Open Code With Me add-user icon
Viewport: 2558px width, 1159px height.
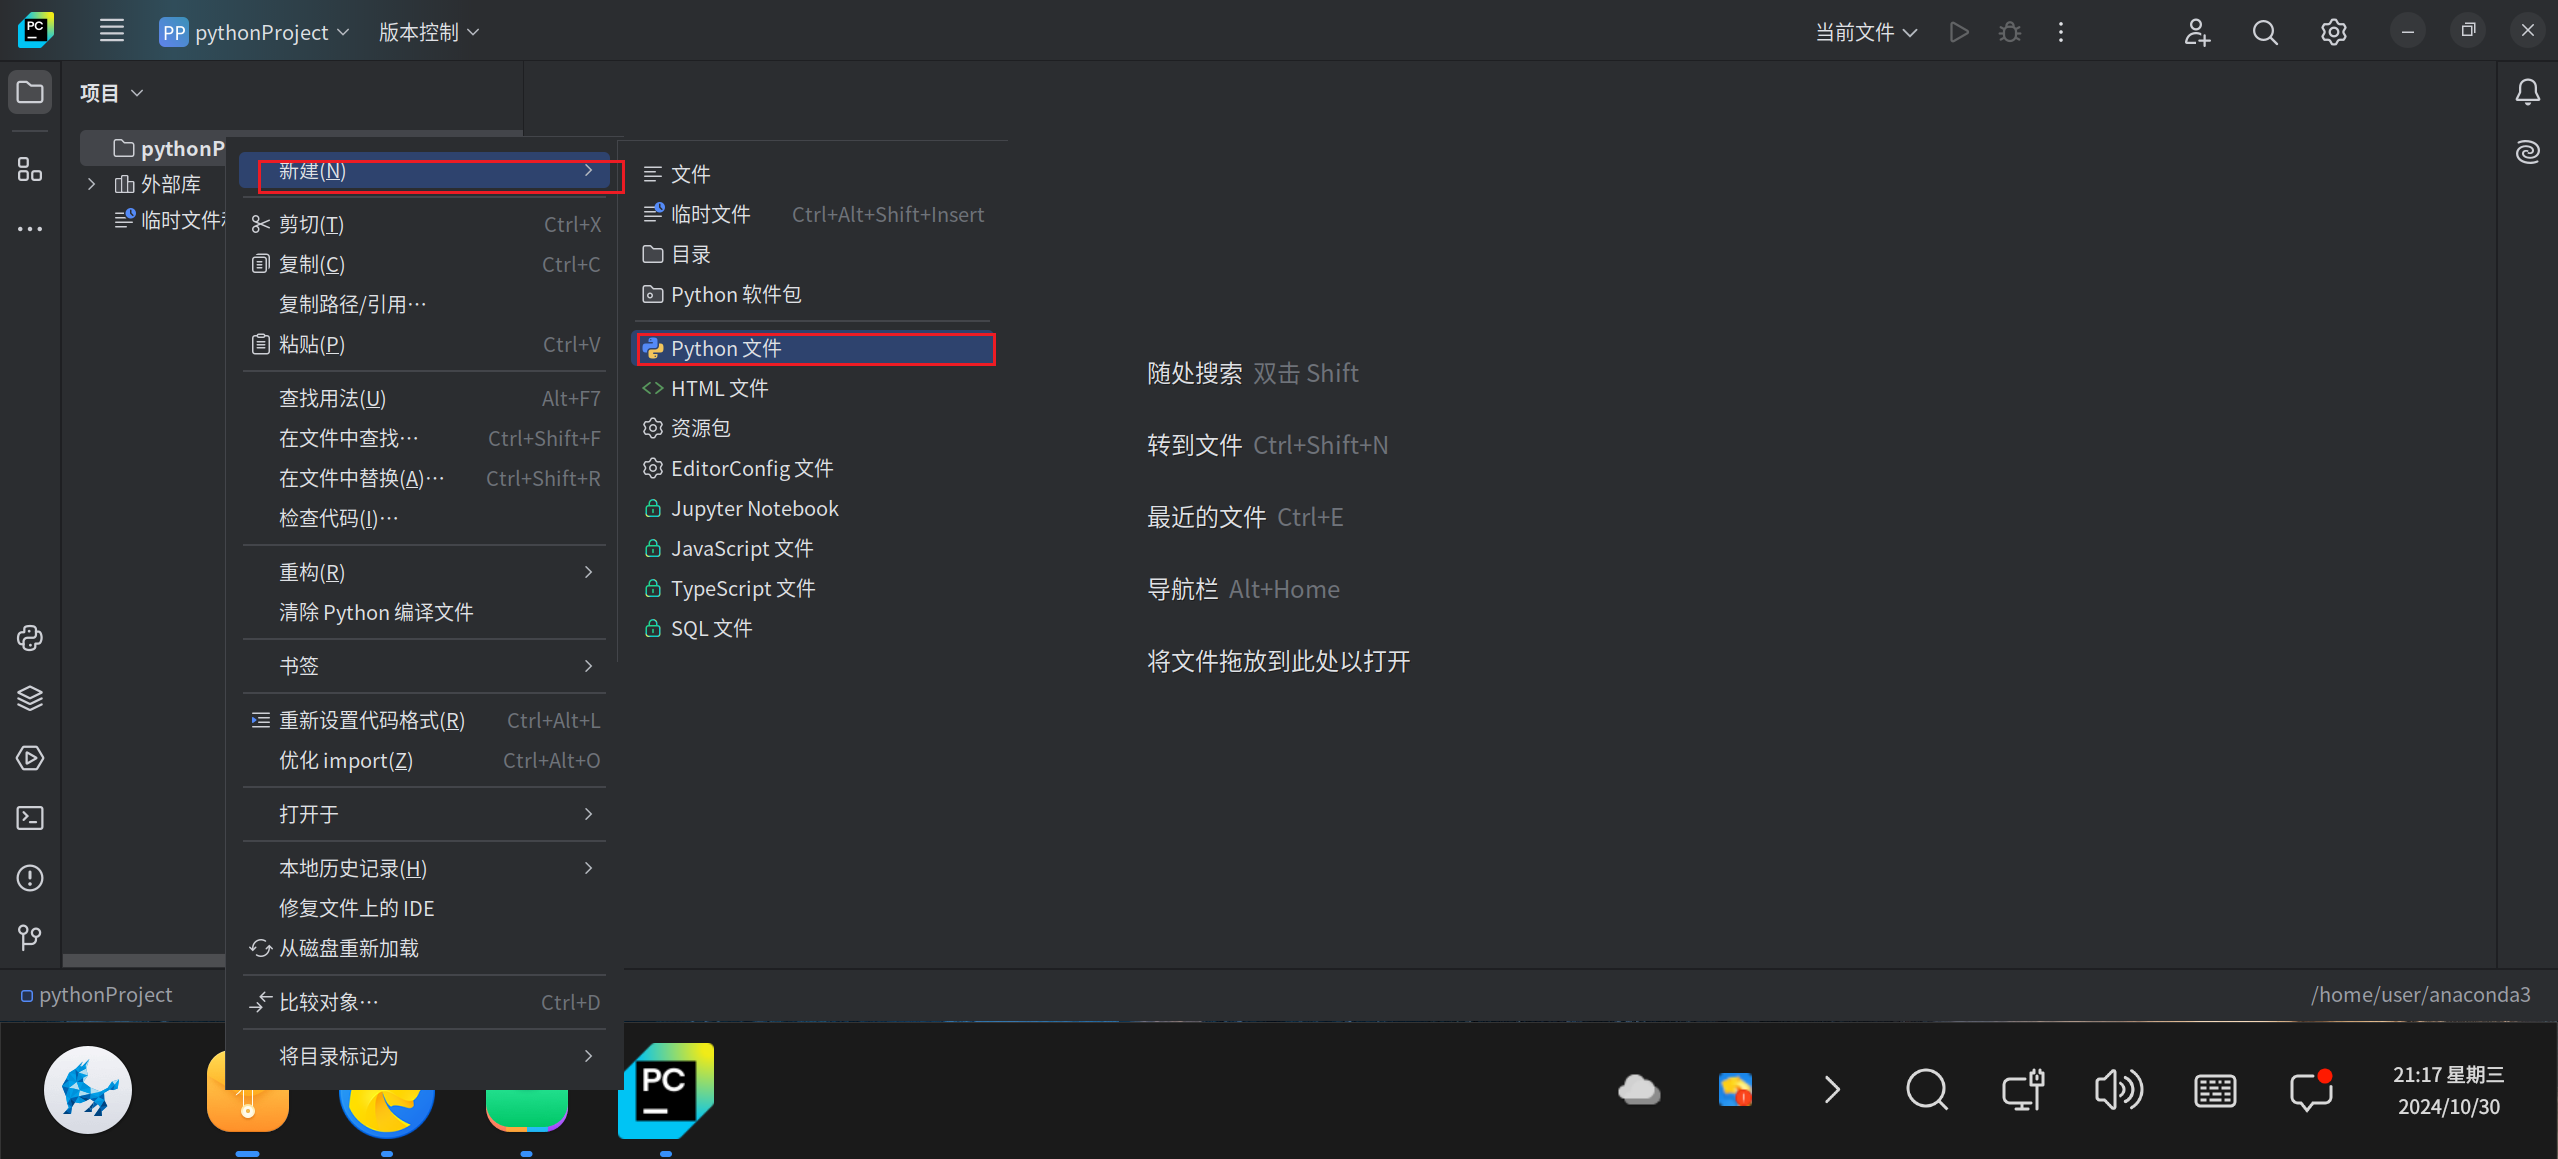point(2197,32)
